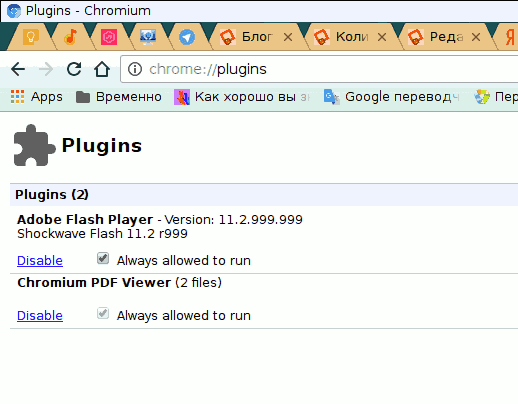Image resolution: width=518 pixels, height=404 pixels.
Task: Click the forward navigation arrow
Action: point(46,69)
